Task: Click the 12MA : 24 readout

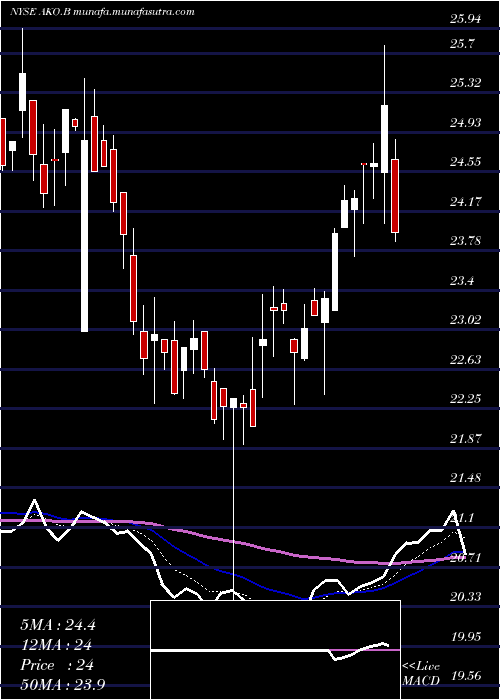Action: tap(56, 645)
